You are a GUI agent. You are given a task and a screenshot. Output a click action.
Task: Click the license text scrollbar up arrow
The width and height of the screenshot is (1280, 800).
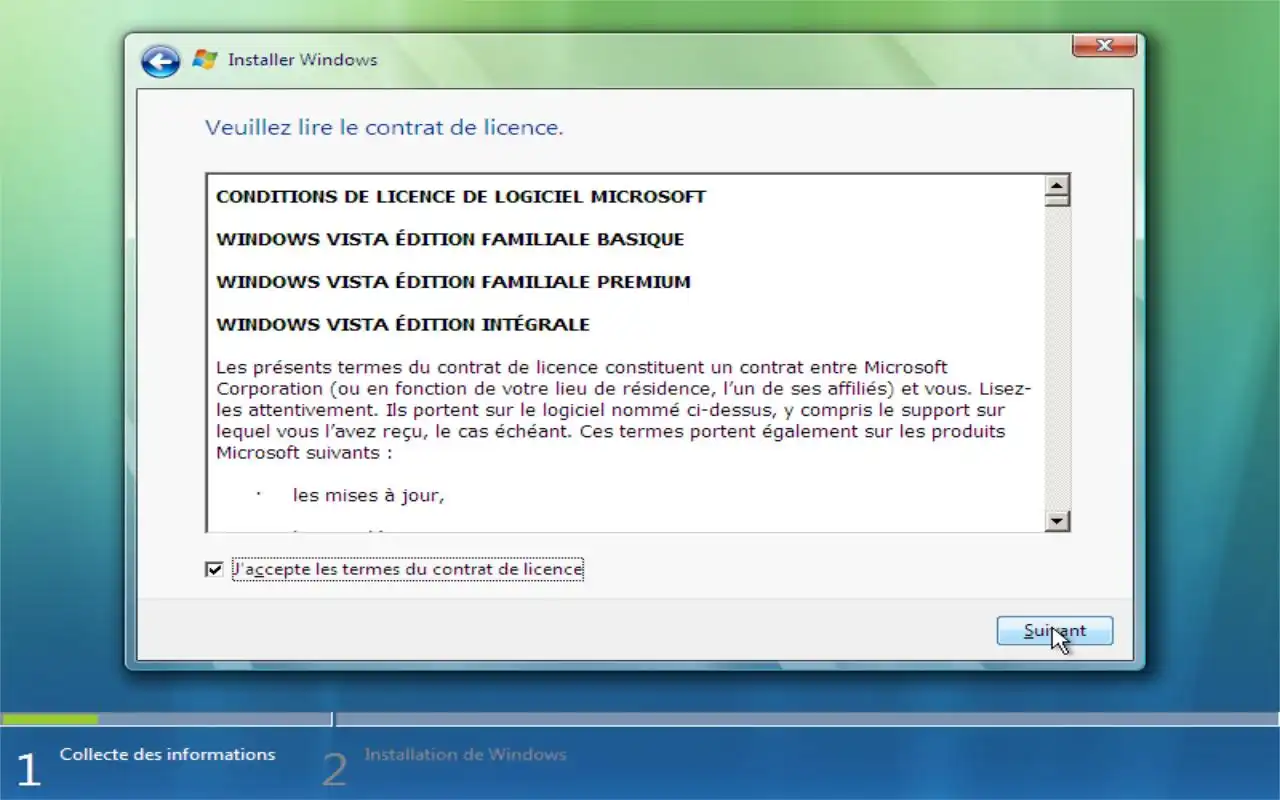pos(1057,185)
